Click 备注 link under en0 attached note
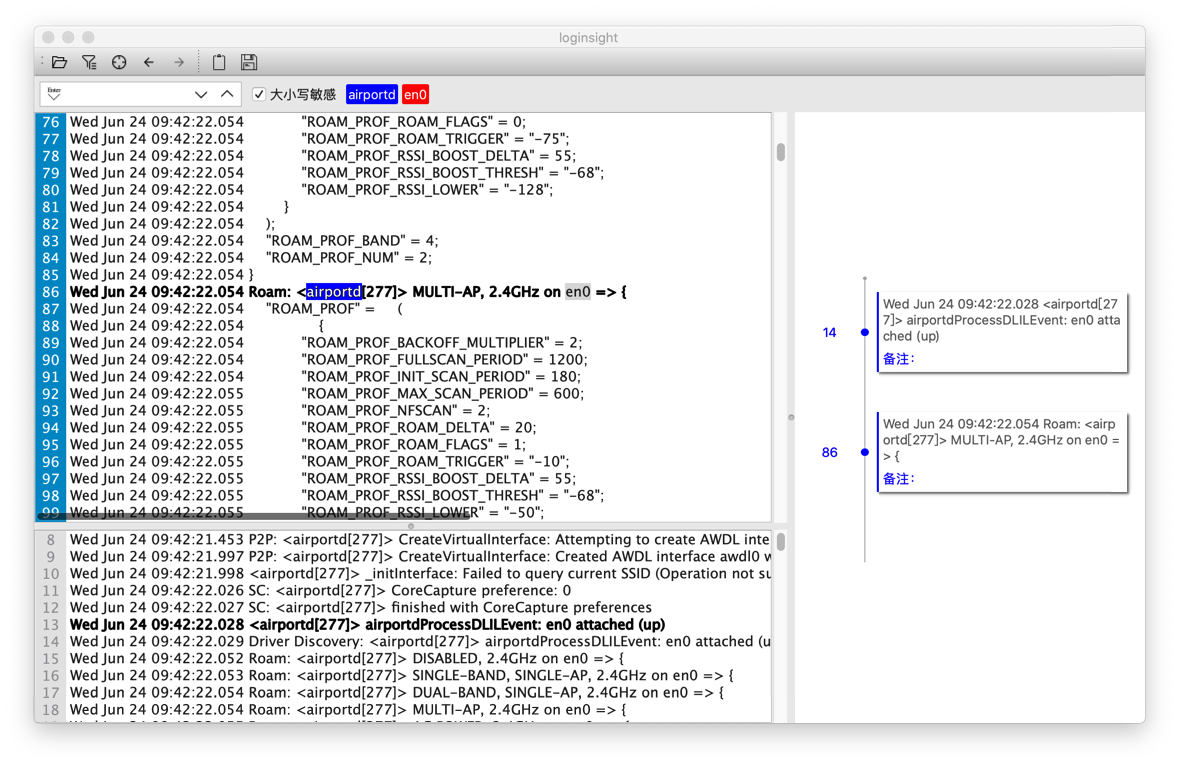This screenshot has height=765, width=1179. click(898, 359)
